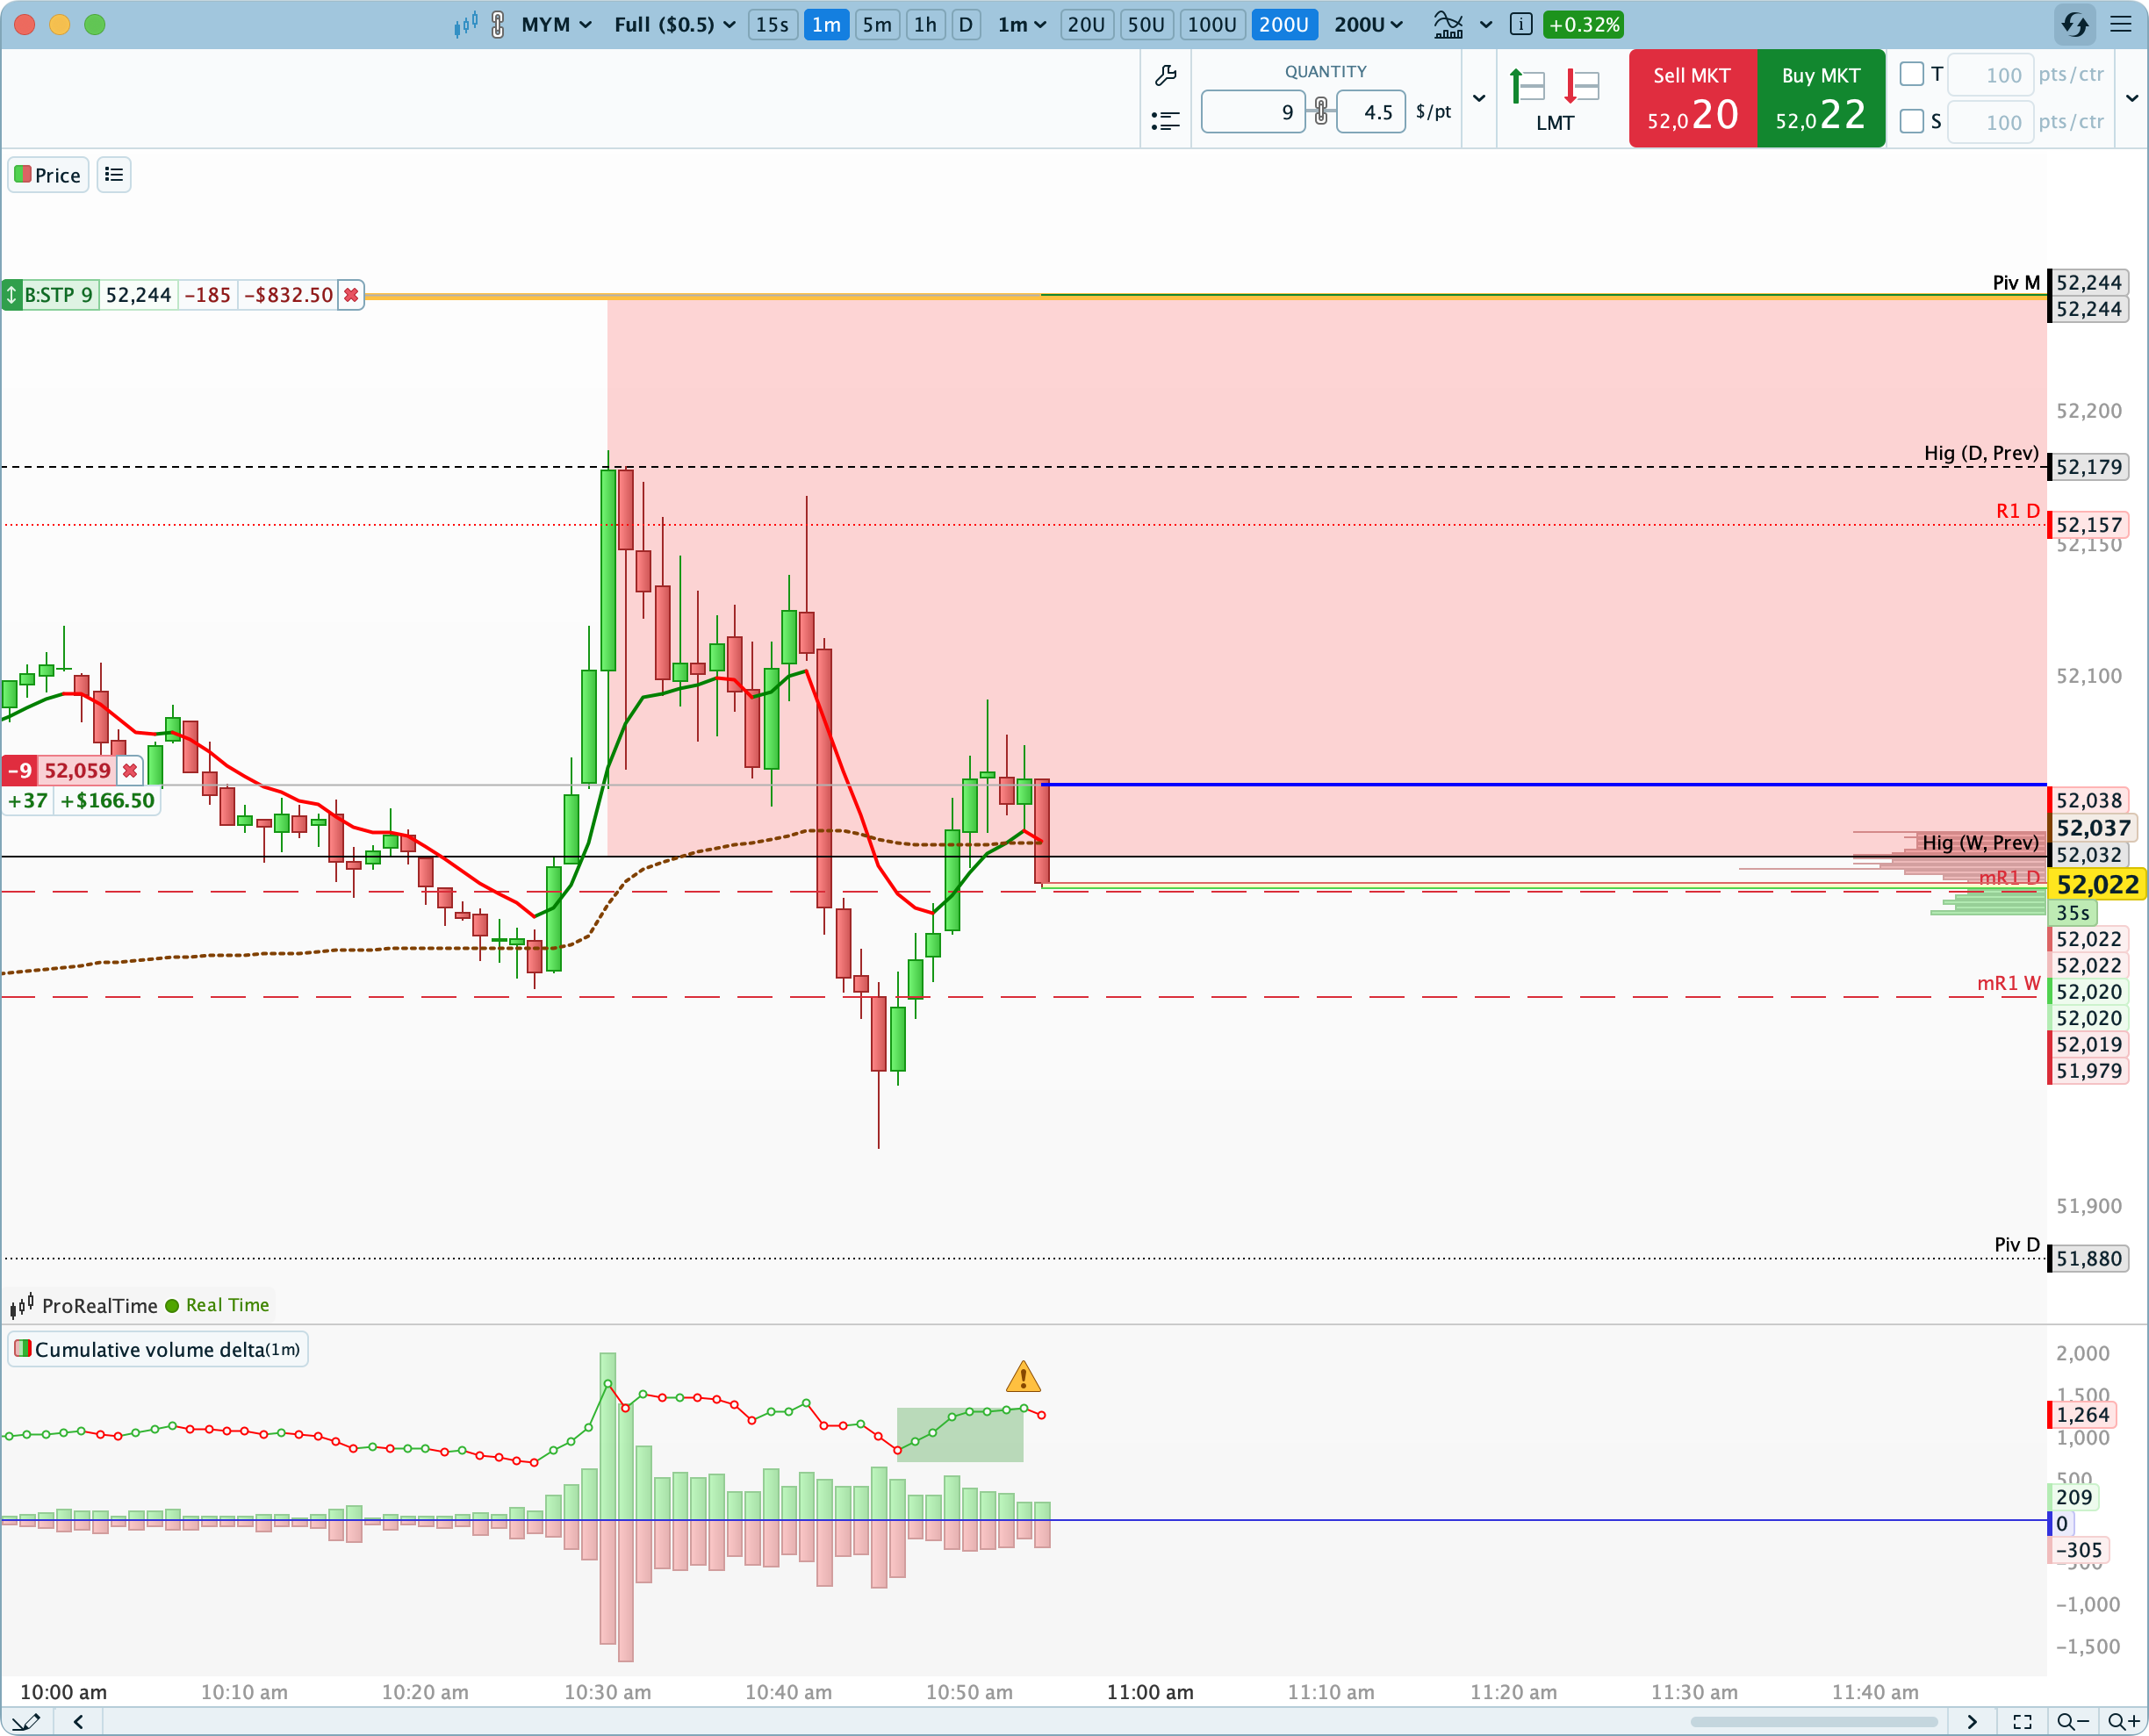Click the horizontal time scrollbar at bottom

pos(1814,1721)
